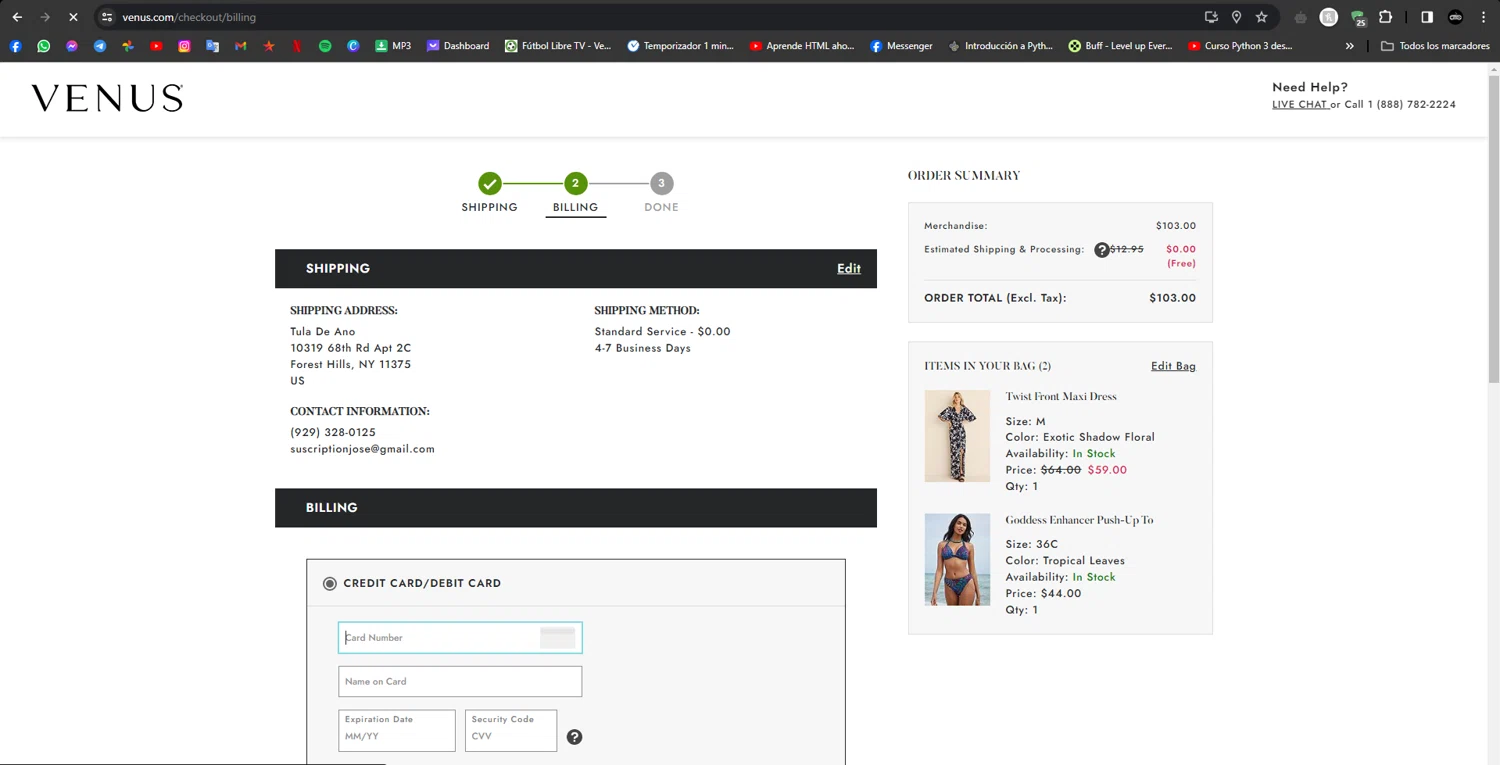Click the Venus logo

[107, 98]
